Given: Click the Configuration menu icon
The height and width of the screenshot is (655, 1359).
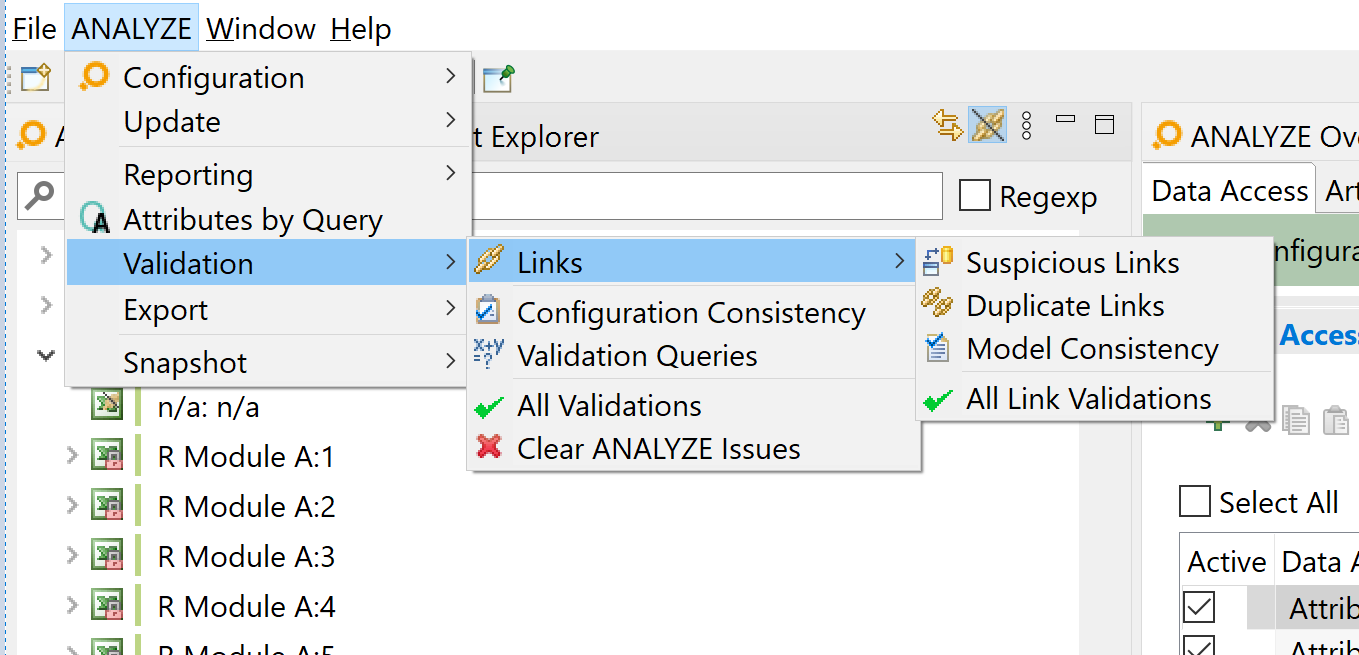Looking at the screenshot, I should pos(94,76).
